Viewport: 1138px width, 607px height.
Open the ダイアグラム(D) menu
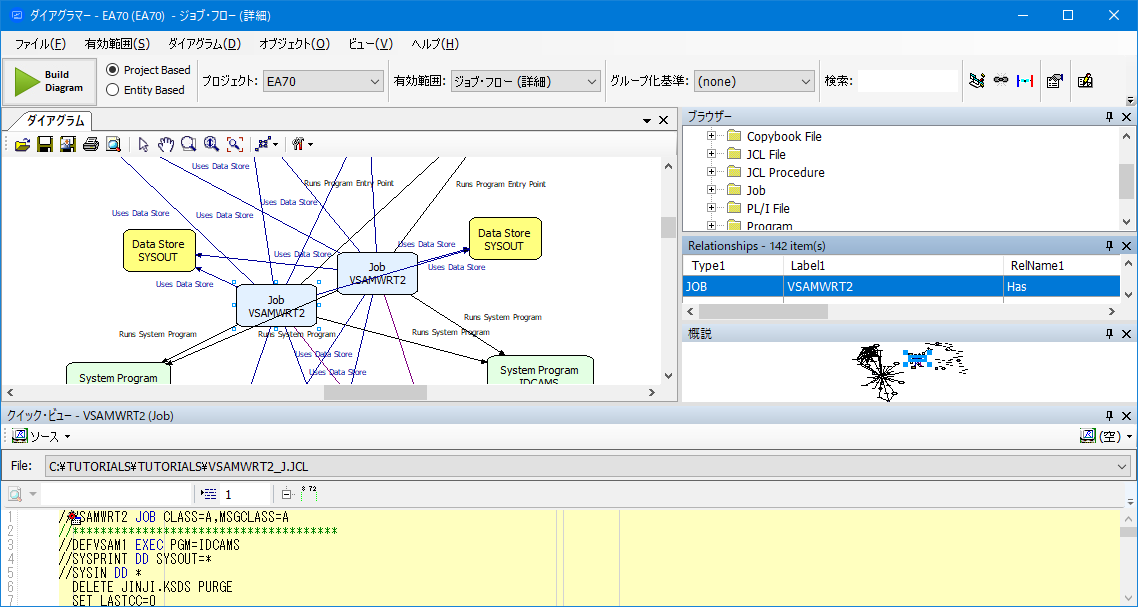(x=205, y=44)
